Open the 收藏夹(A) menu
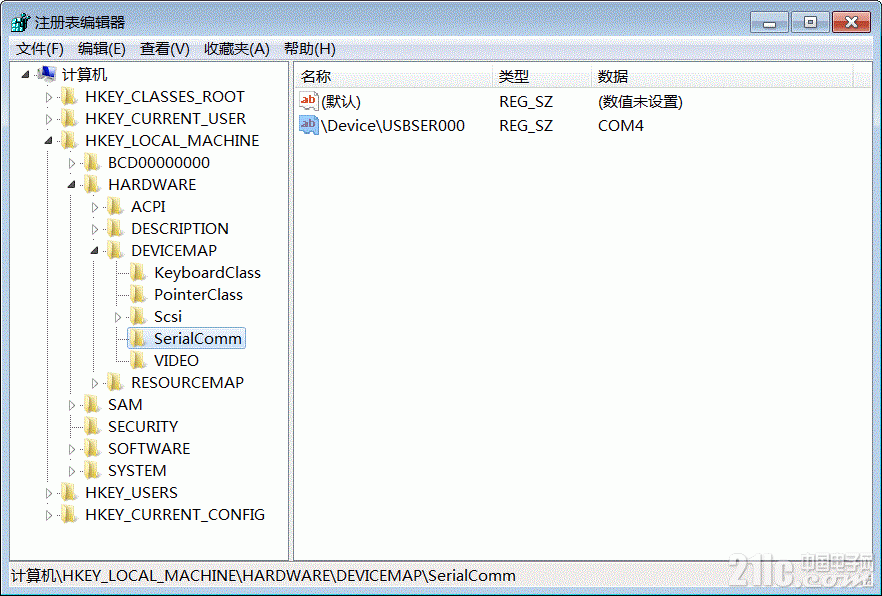Image resolution: width=882 pixels, height=596 pixels. coord(236,49)
